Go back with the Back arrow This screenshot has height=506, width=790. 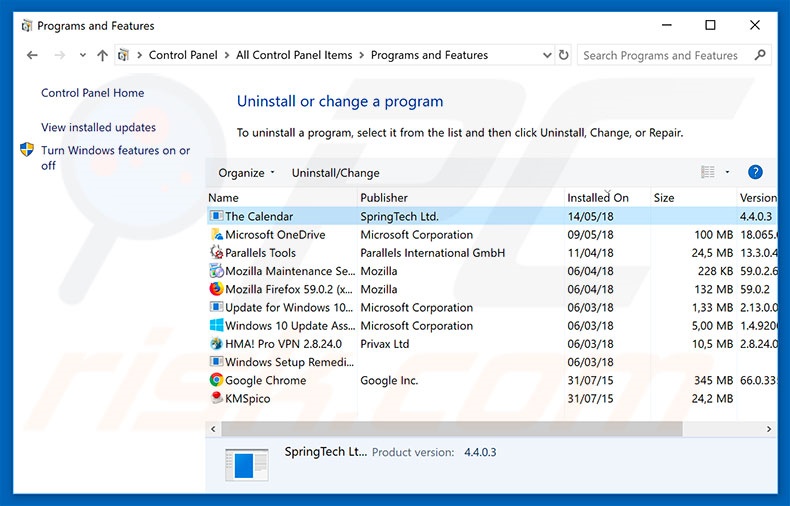(x=32, y=55)
